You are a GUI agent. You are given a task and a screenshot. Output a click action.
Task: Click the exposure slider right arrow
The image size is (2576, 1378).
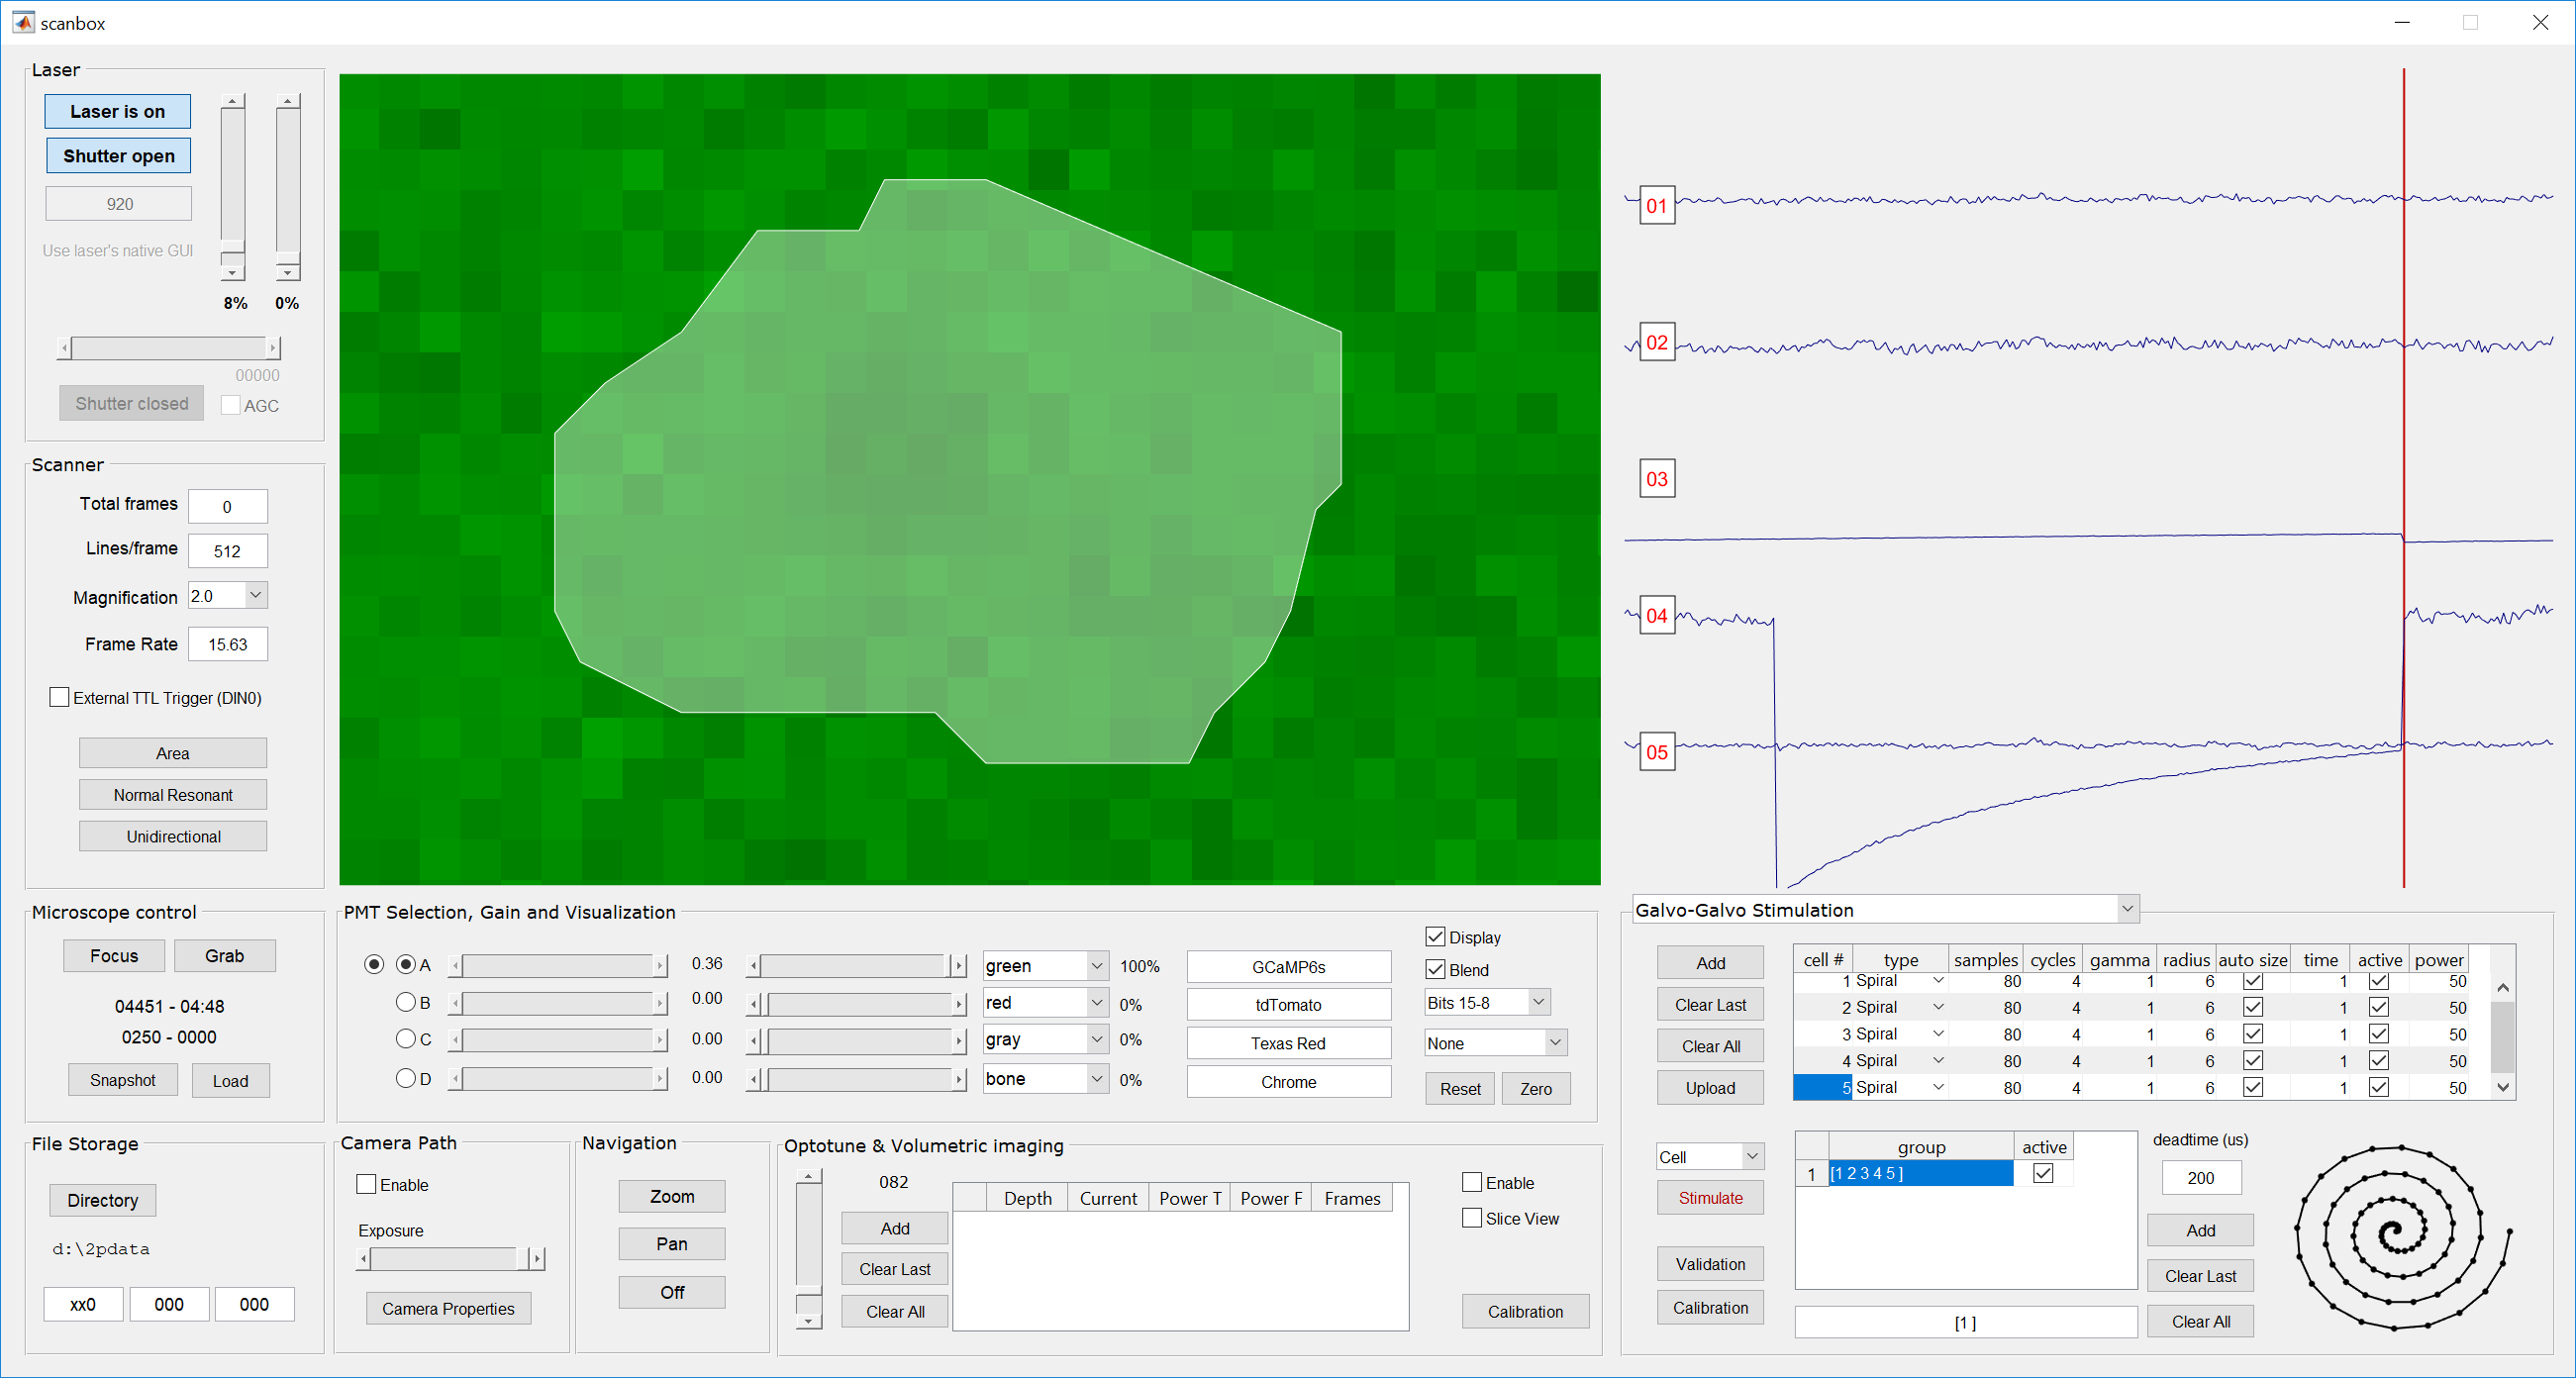coord(537,1258)
